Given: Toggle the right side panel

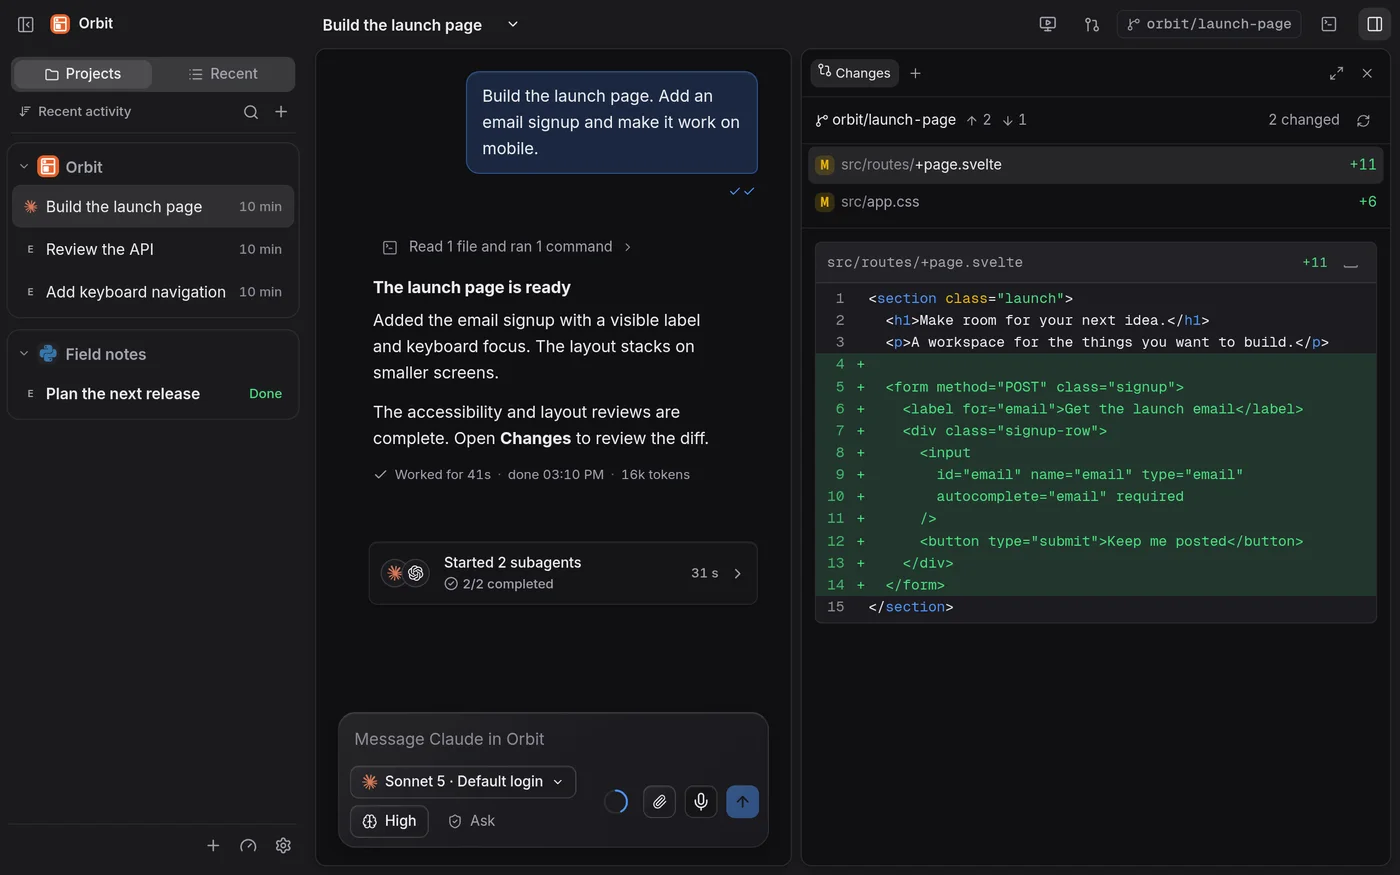Looking at the screenshot, I should click(1375, 24).
